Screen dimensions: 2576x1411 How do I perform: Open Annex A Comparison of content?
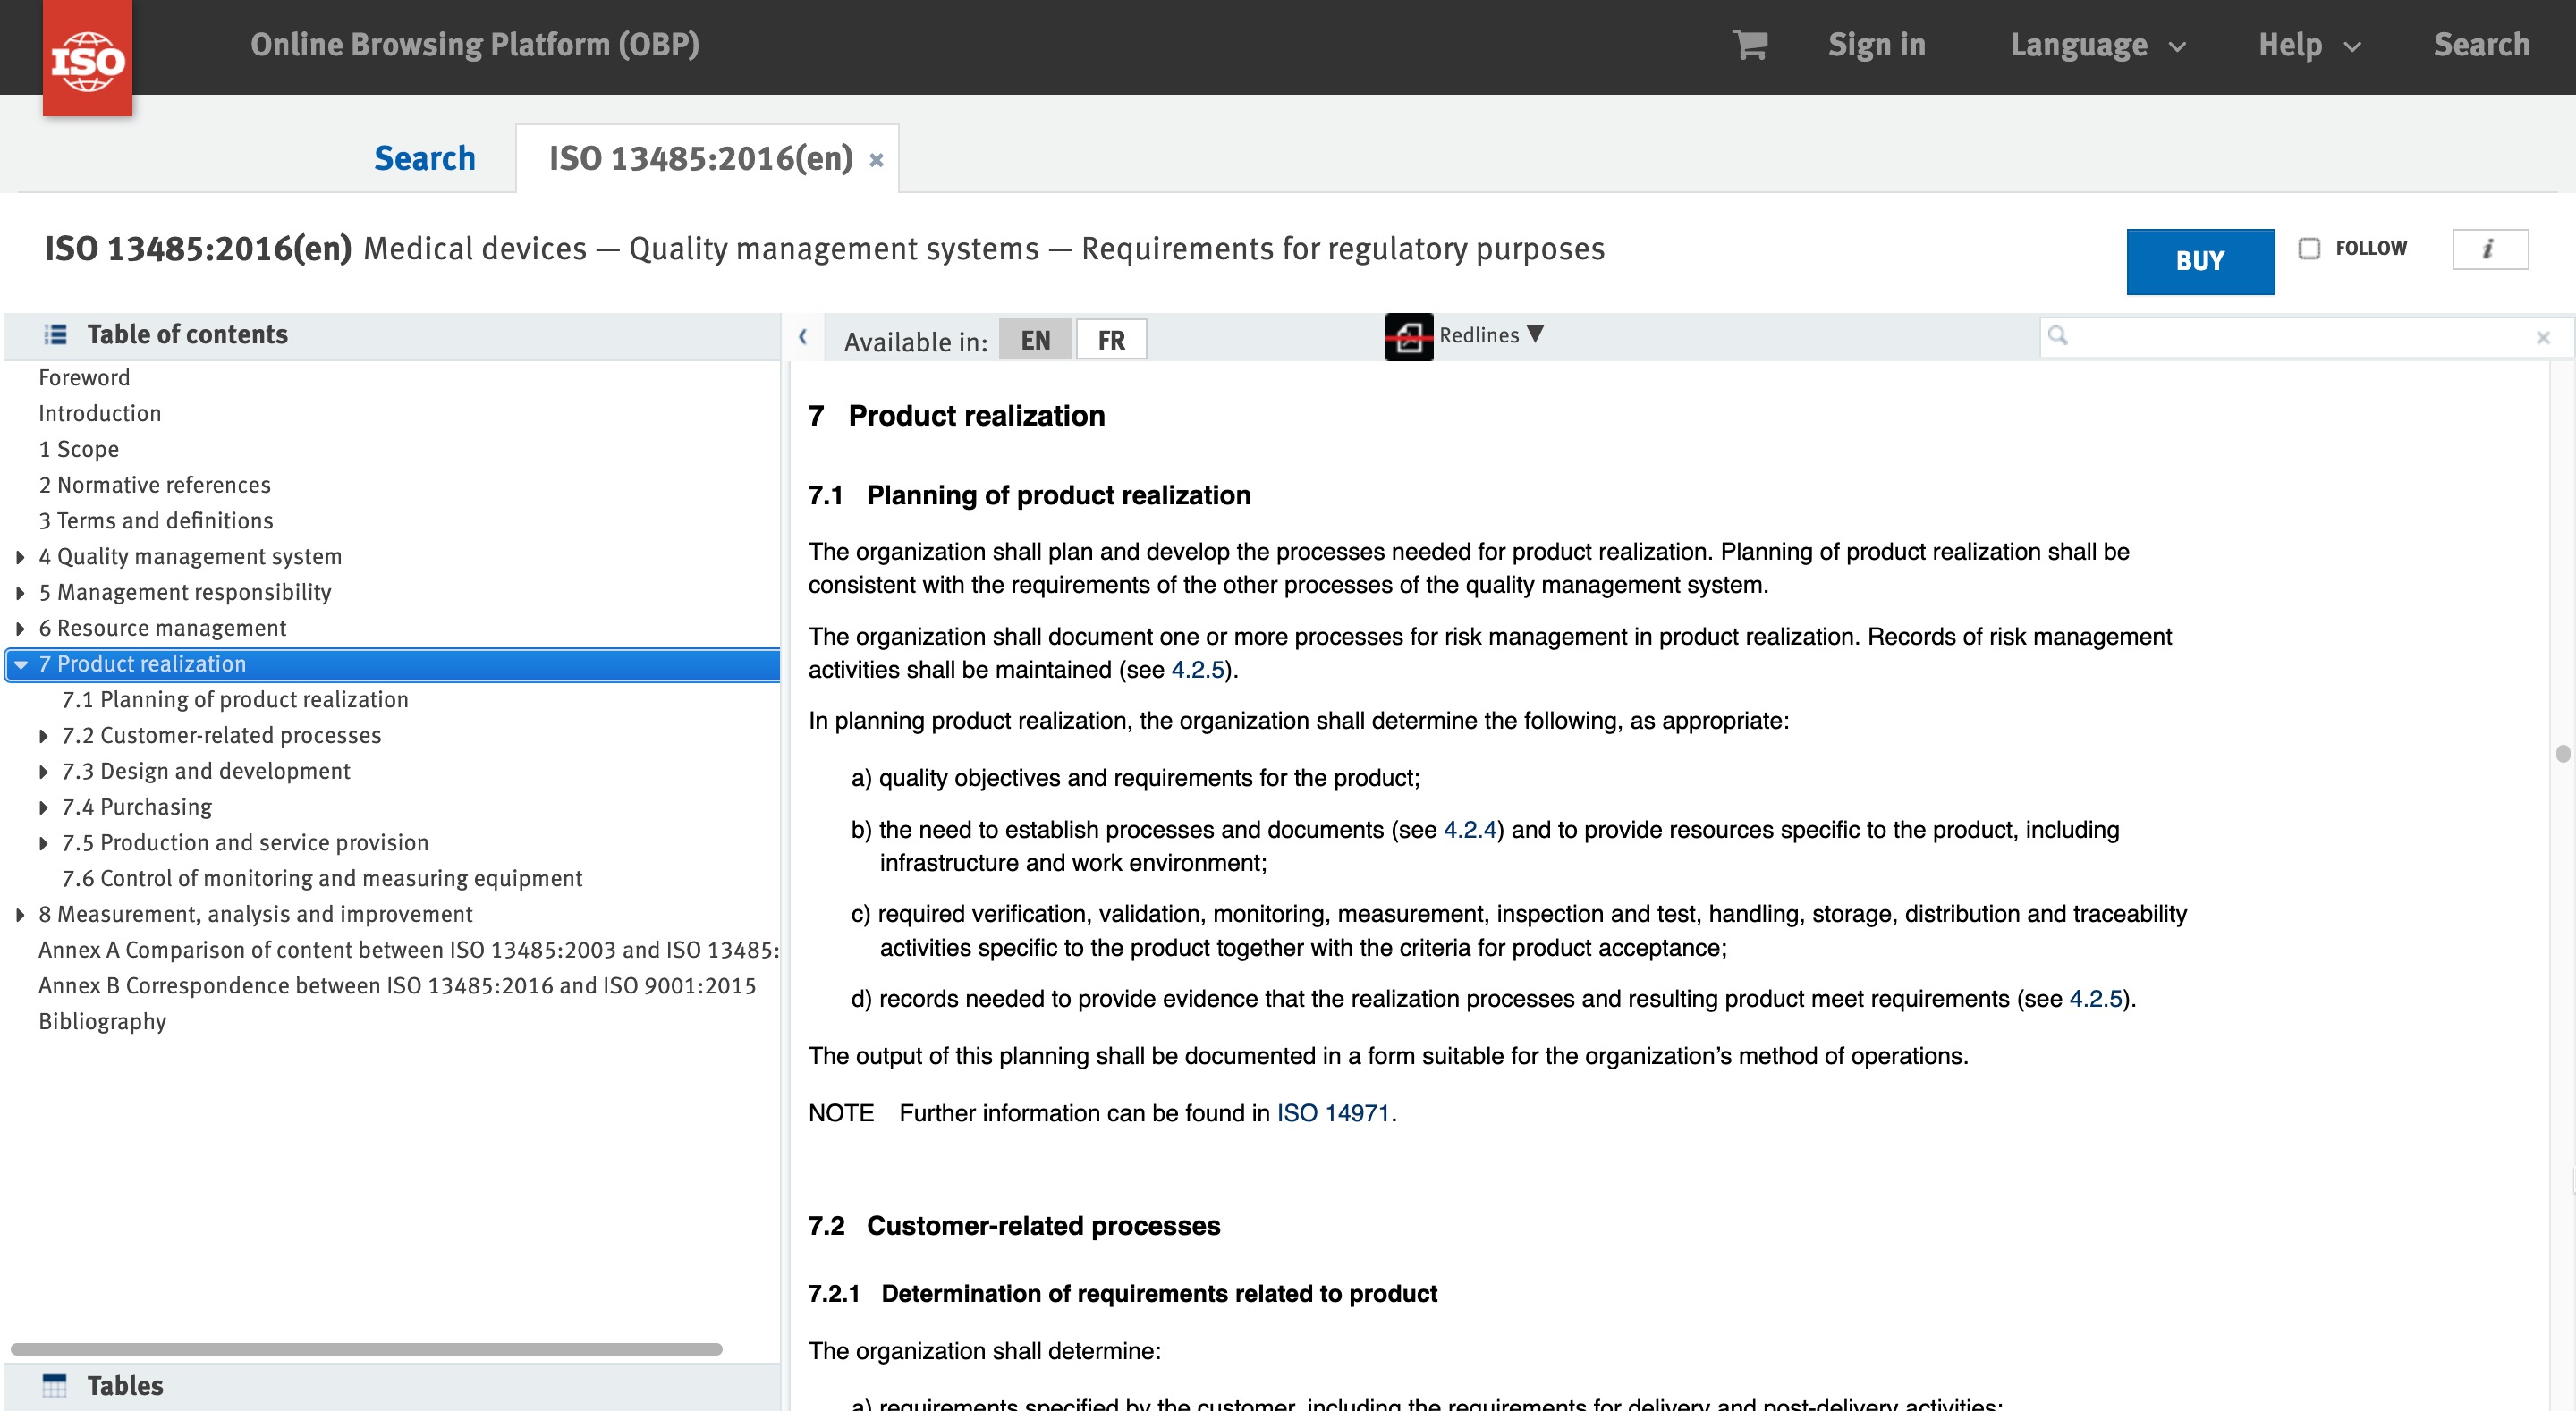(x=408, y=950)
